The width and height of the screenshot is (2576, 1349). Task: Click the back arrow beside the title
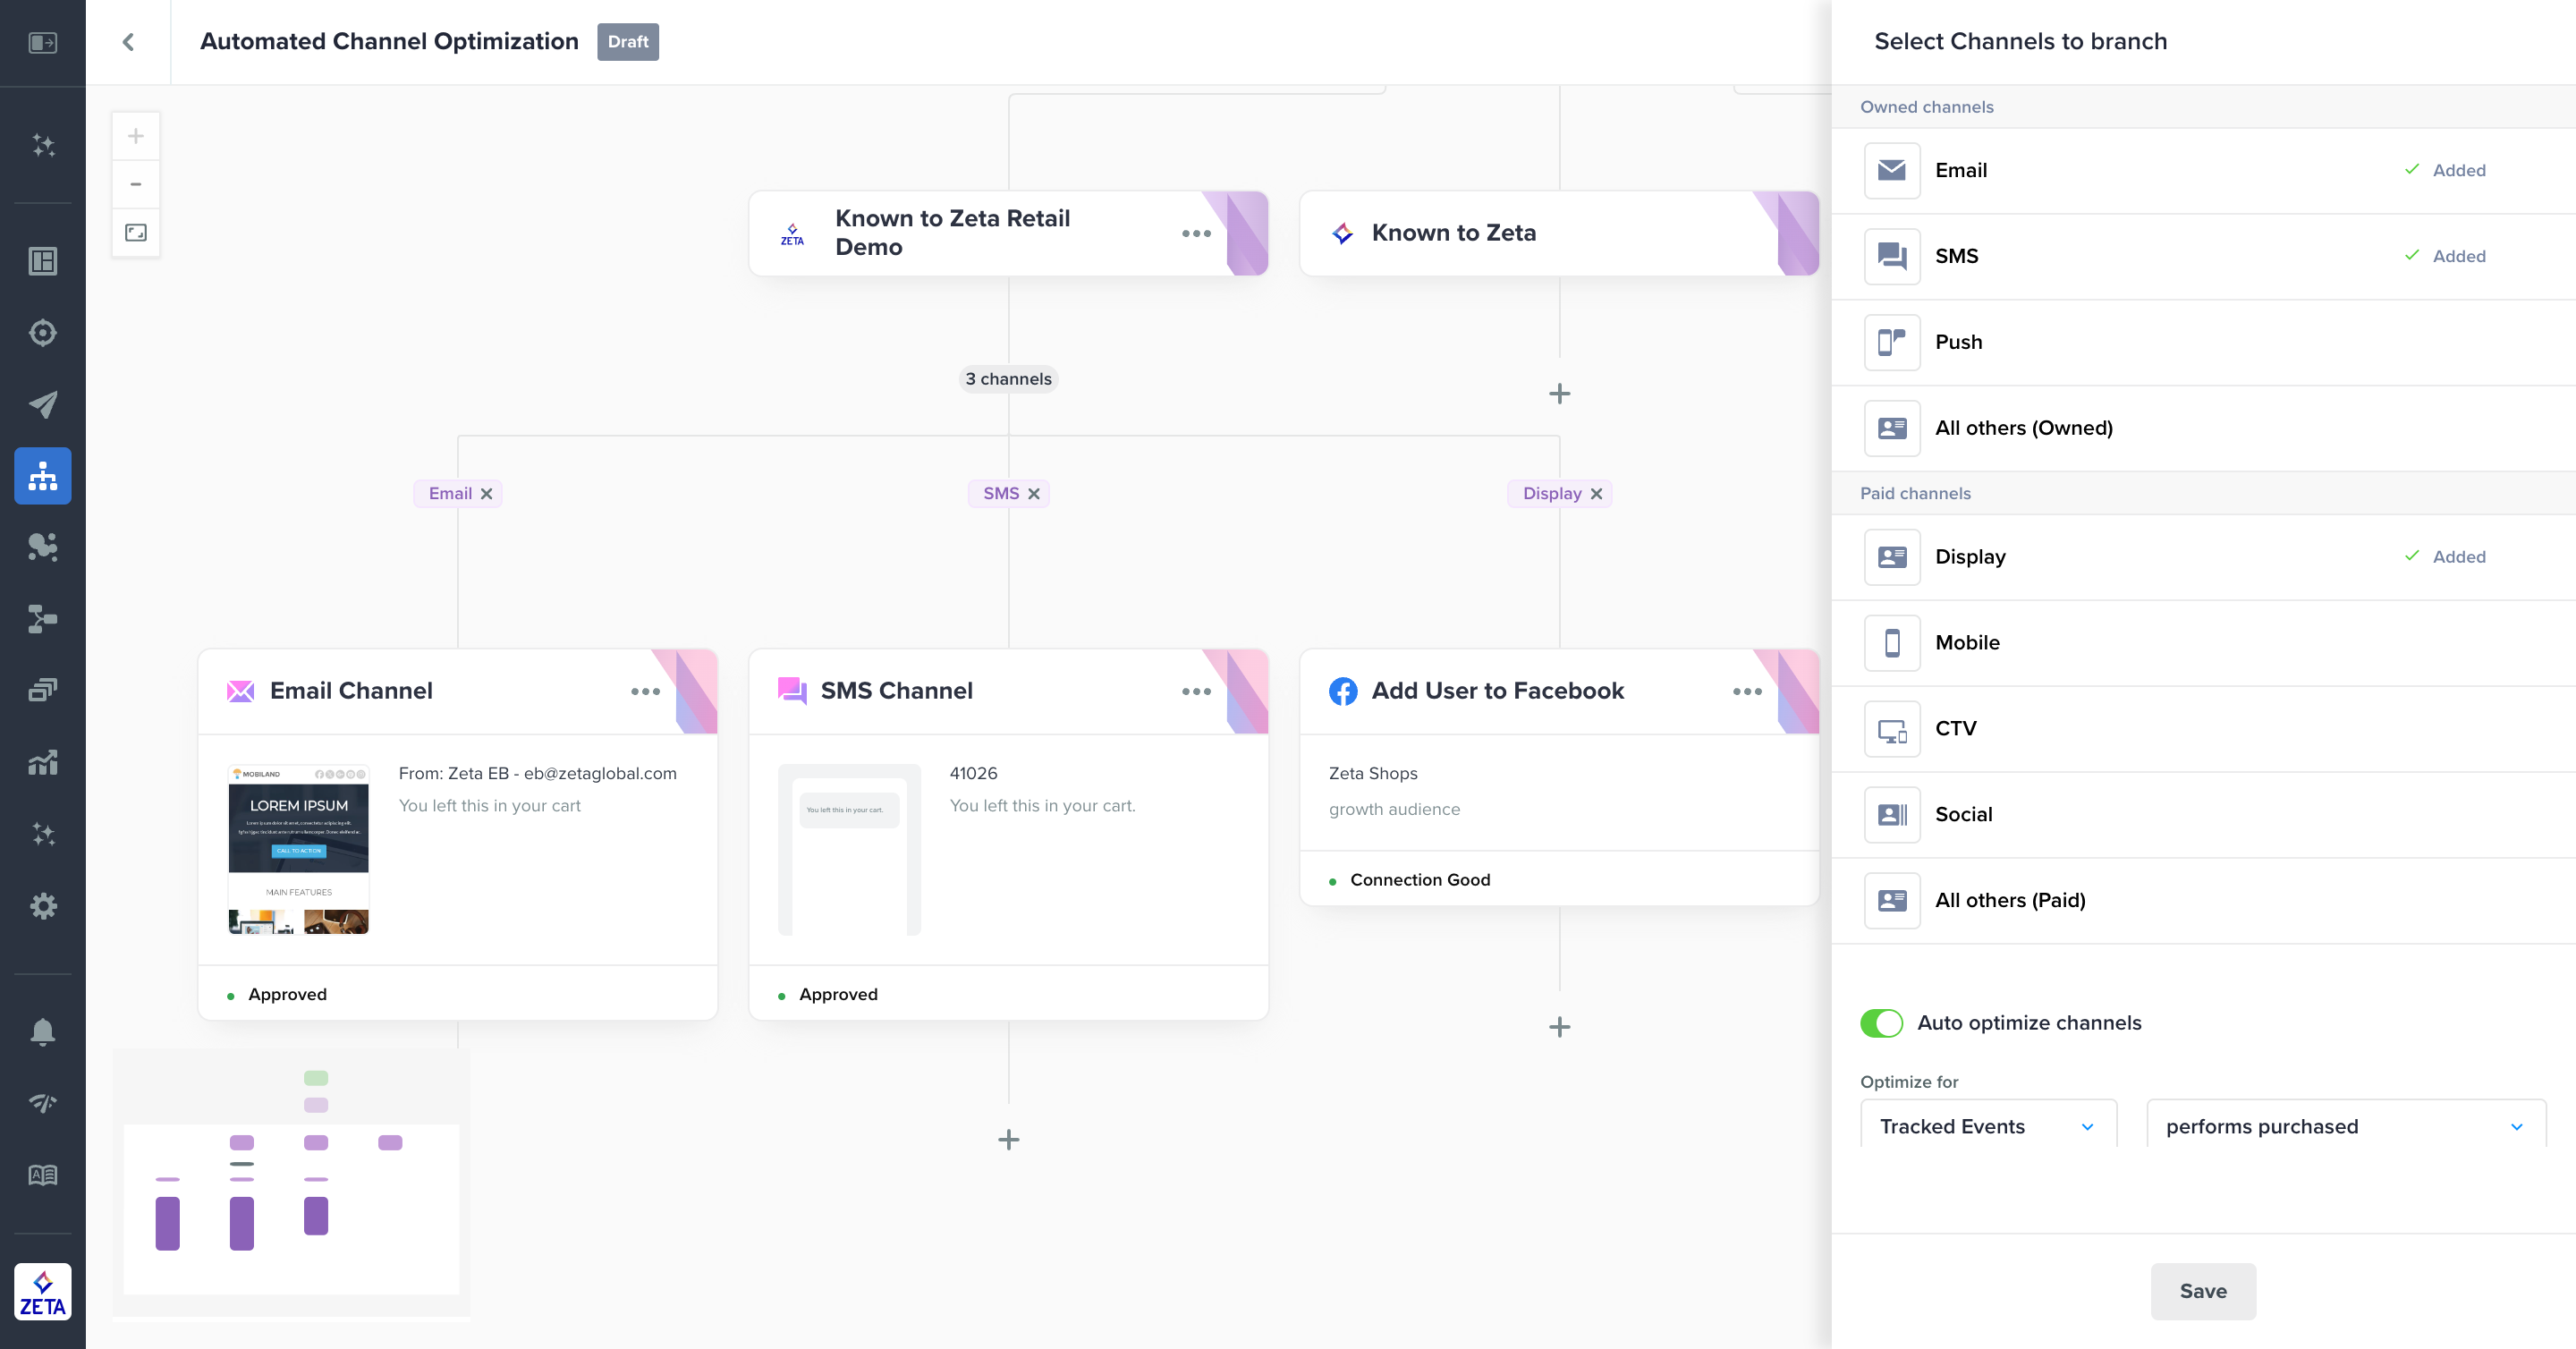point(128,42)
